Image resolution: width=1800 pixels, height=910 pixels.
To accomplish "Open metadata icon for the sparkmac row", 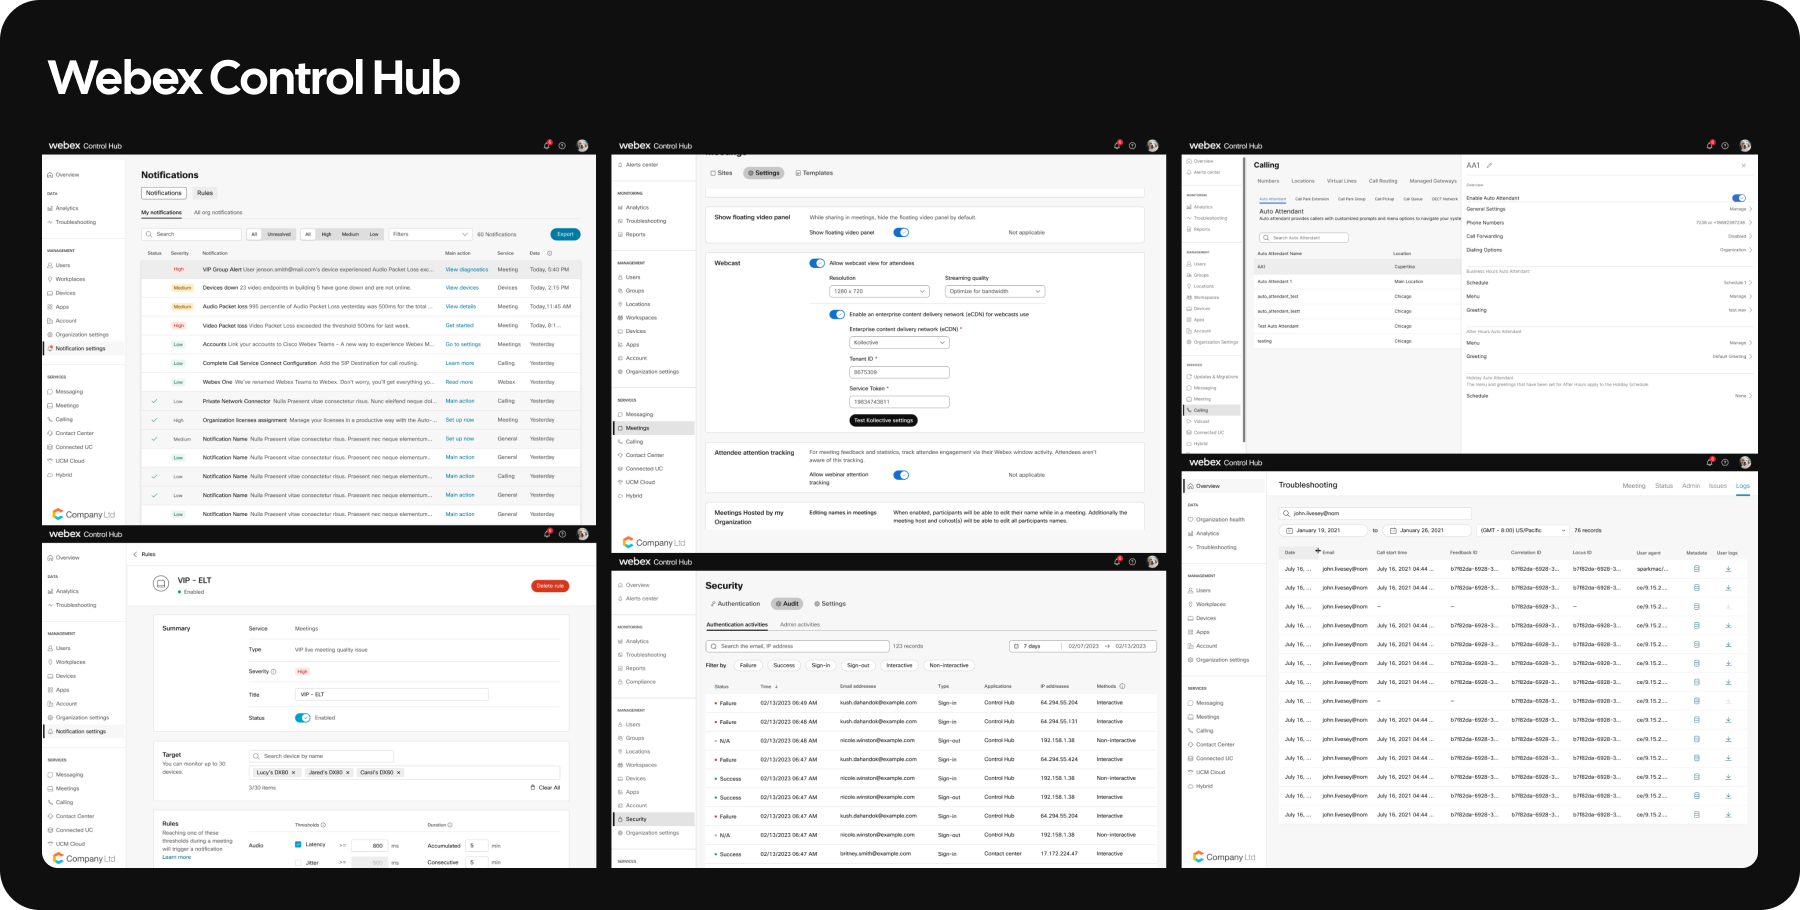I will 1696,569.
